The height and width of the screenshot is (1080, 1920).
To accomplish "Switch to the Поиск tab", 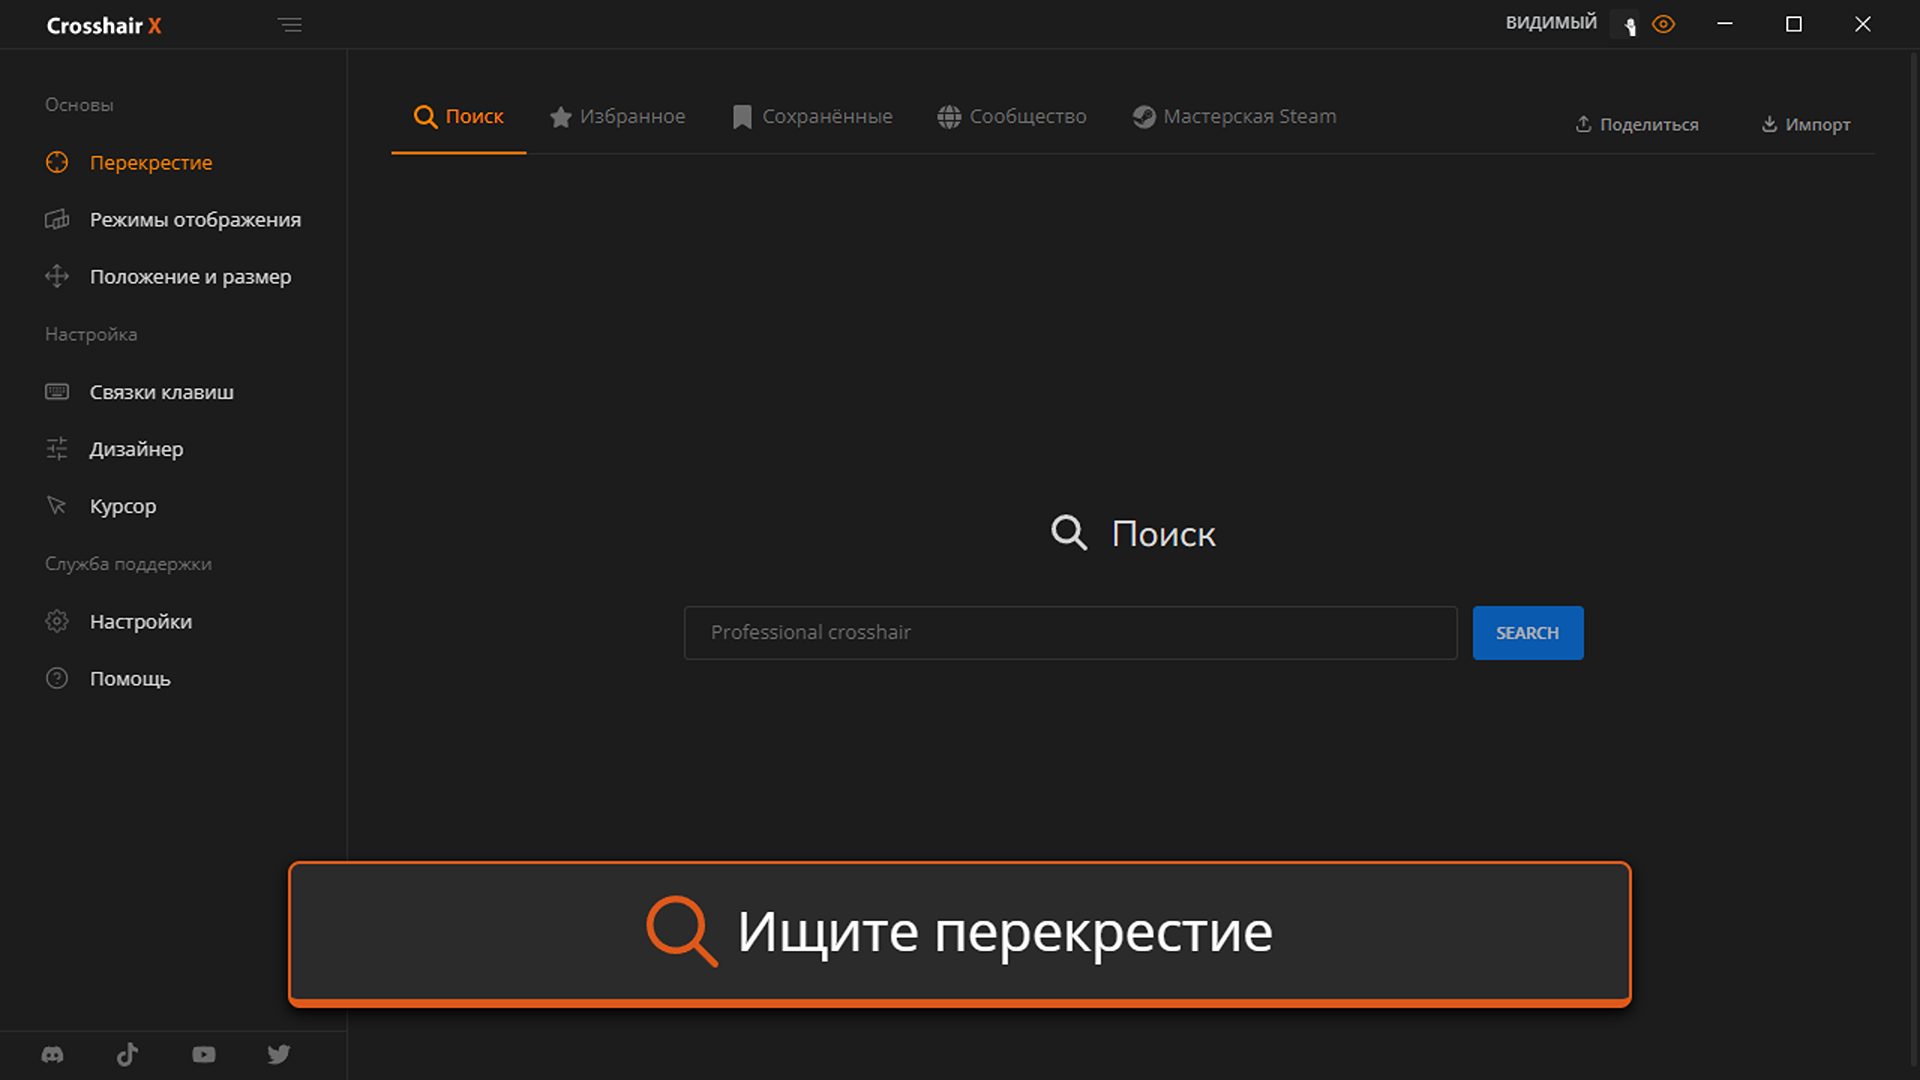I will (x=459, y=117).
